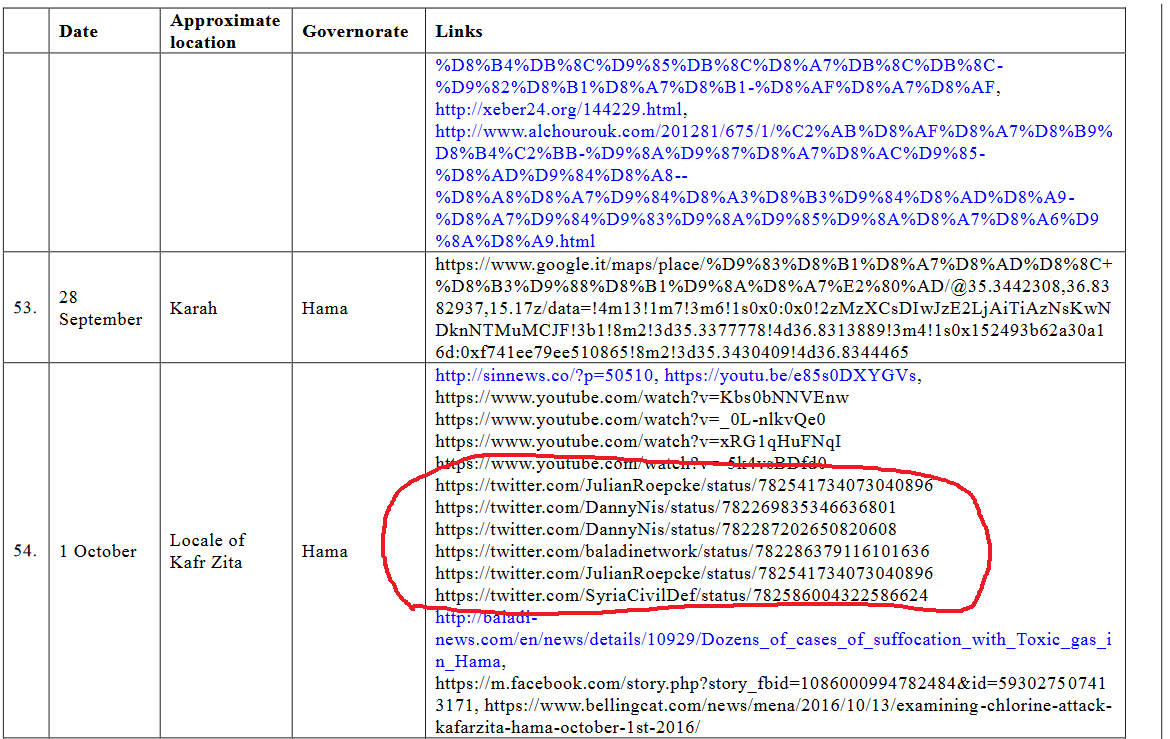Click the Approximate location column header
The height and width of the screenshot is (739, 1170).
point(225,31)
